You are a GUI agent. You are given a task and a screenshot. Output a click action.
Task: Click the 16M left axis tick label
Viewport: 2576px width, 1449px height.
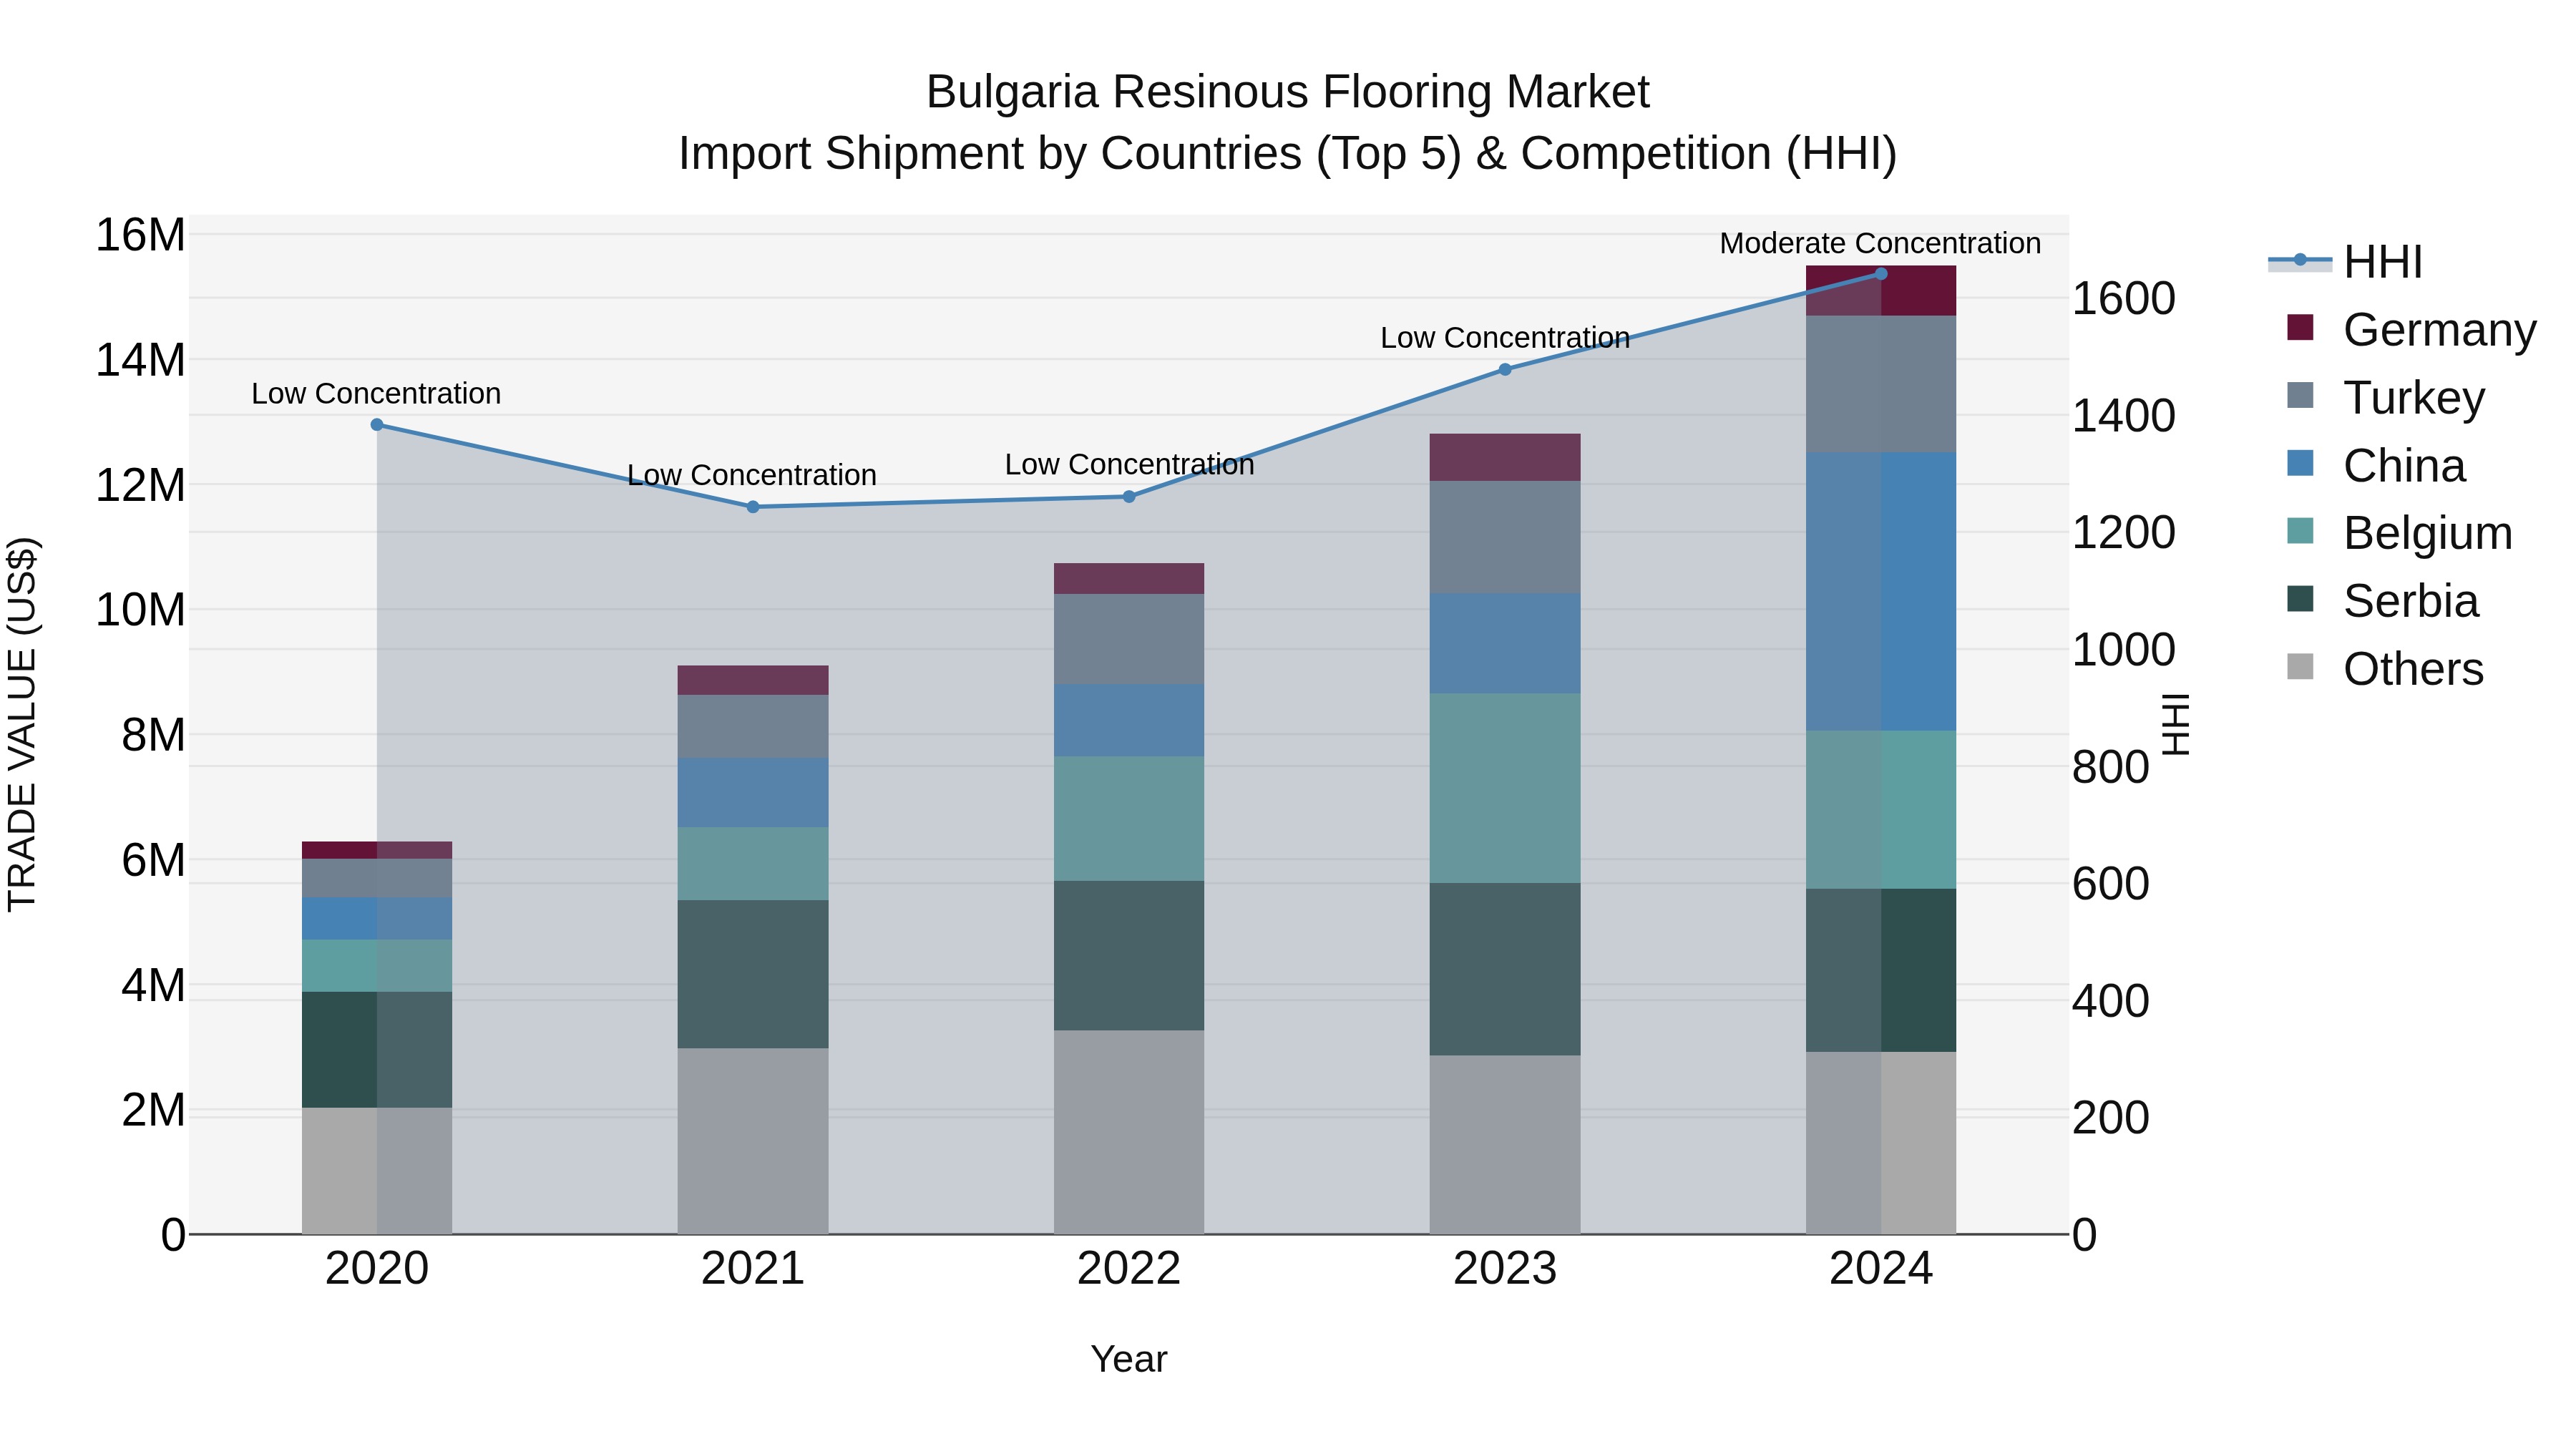pyautogui.click(x=140, y=235)
